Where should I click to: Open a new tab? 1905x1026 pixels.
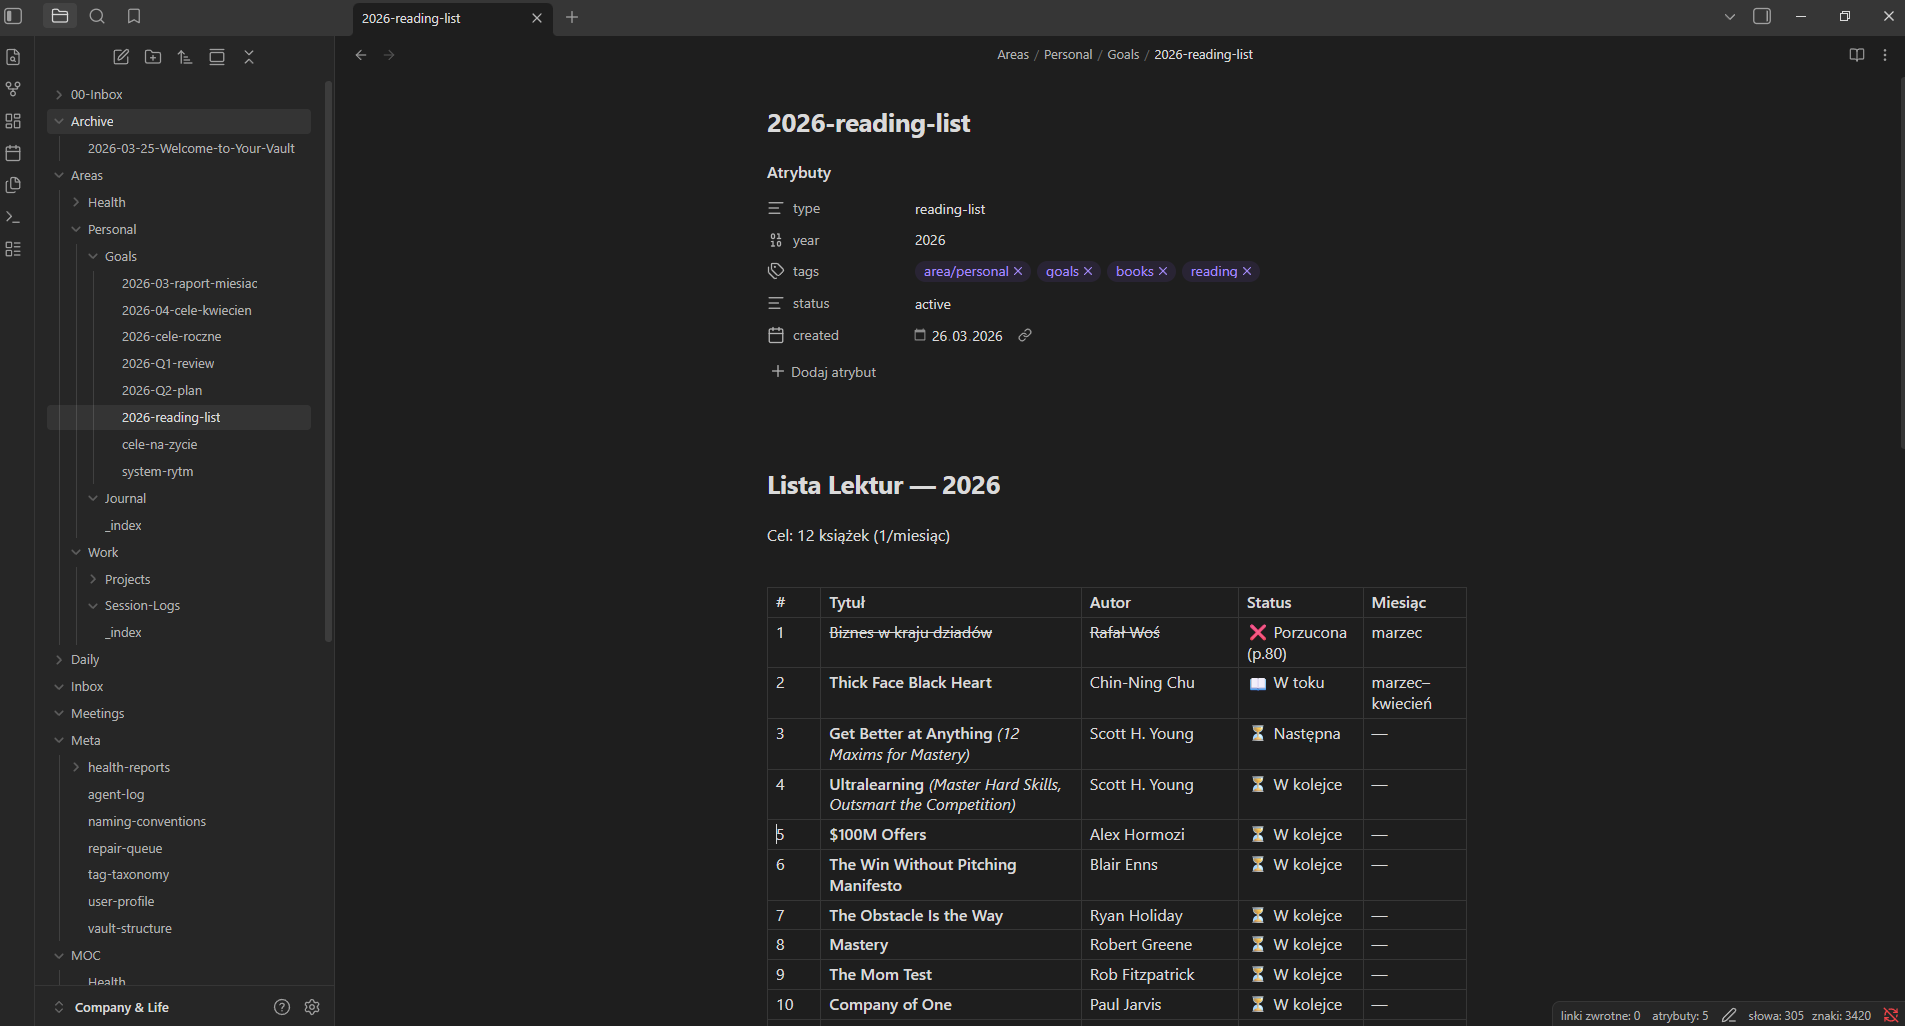coord(572,17)
